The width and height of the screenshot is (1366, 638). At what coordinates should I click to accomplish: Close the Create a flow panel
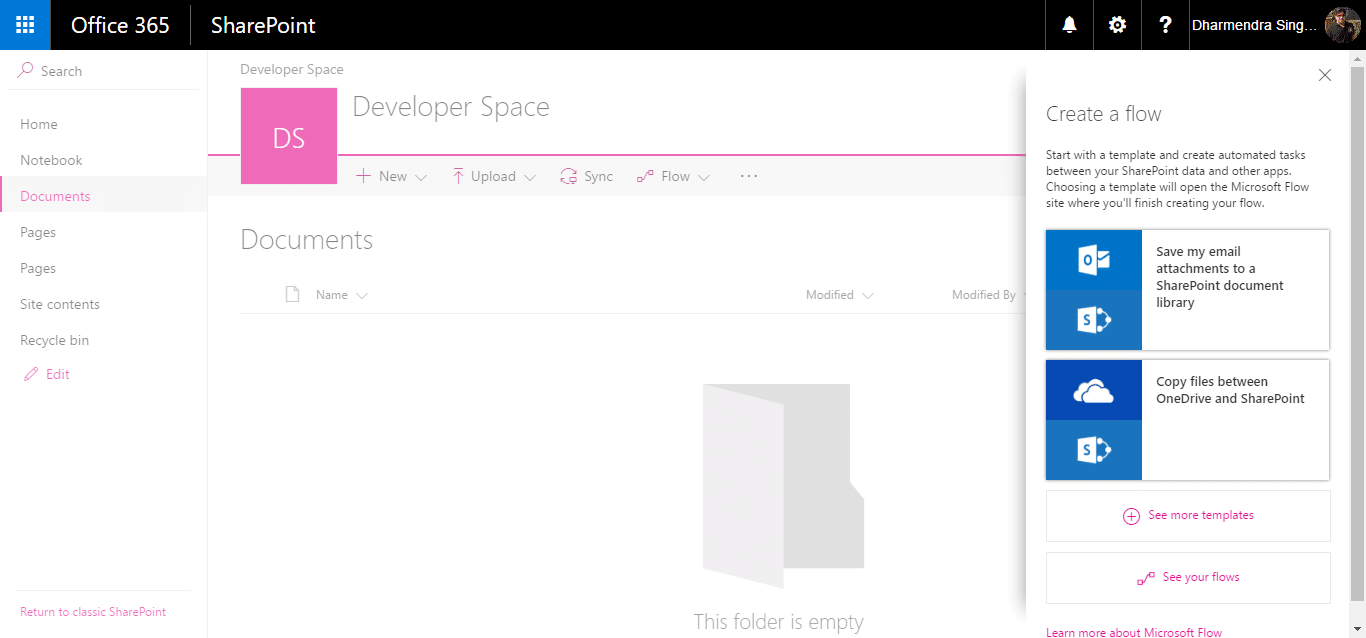[1325, 75]
